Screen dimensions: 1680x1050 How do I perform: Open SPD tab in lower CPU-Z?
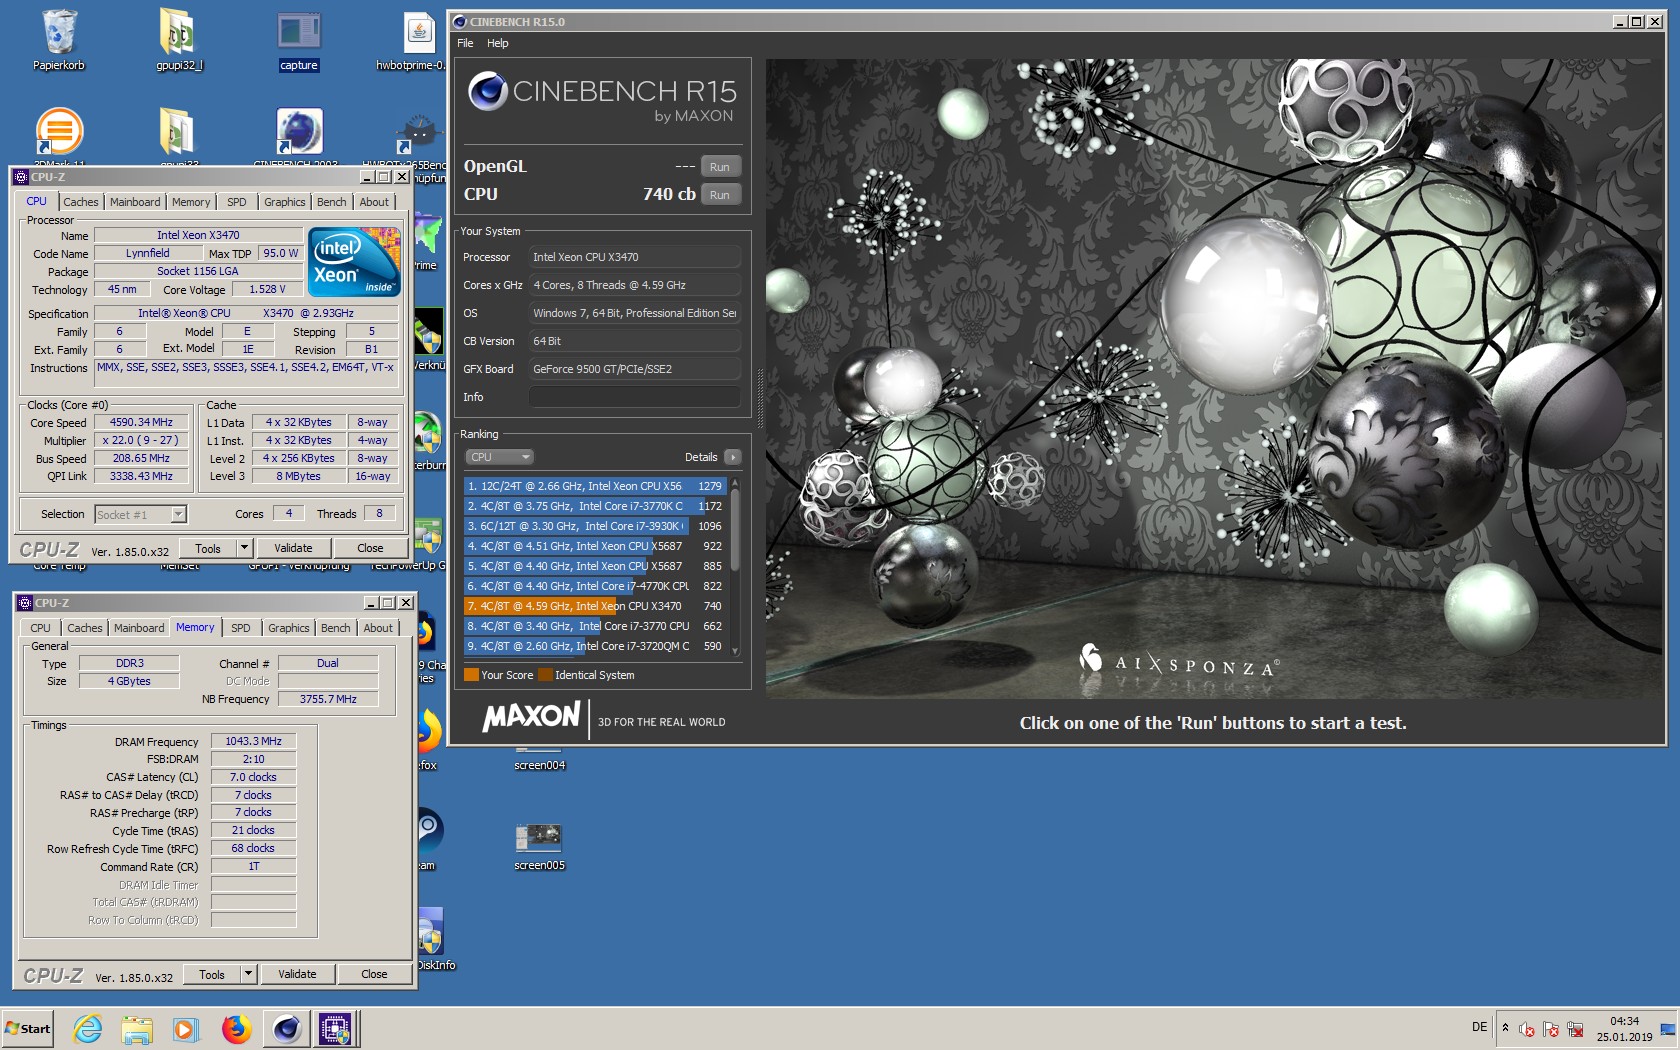pyautogui.click(x=241, y=628)
